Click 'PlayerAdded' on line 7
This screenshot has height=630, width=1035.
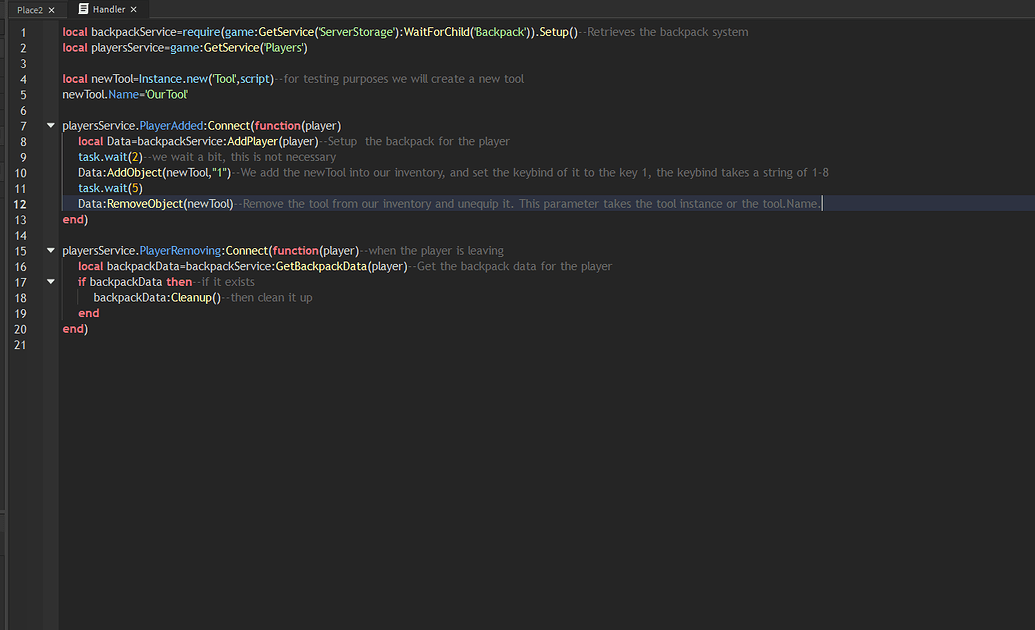coord(171,125)
